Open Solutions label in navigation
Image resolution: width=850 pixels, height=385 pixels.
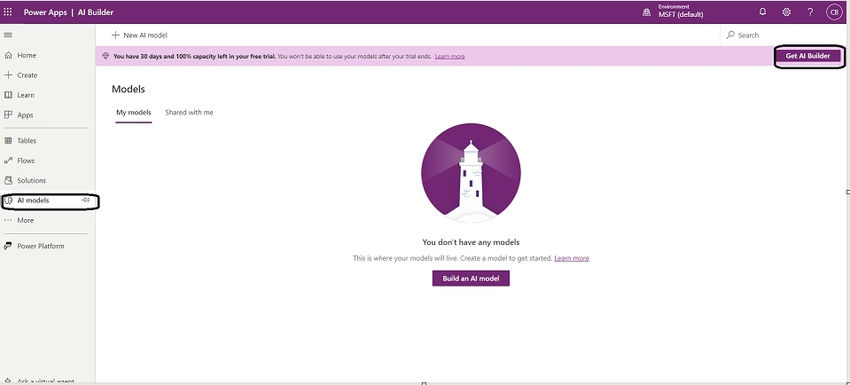[31, 181]
